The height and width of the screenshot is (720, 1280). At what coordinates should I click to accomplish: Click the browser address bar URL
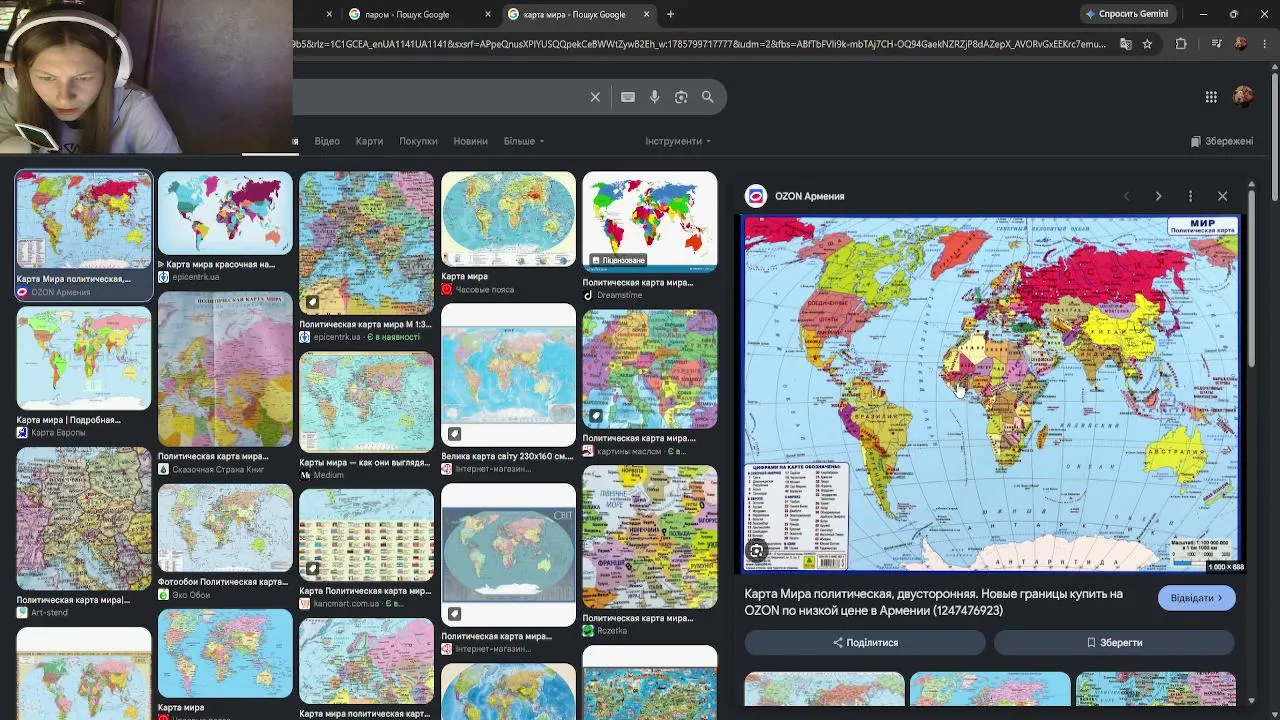coord(698,44)
